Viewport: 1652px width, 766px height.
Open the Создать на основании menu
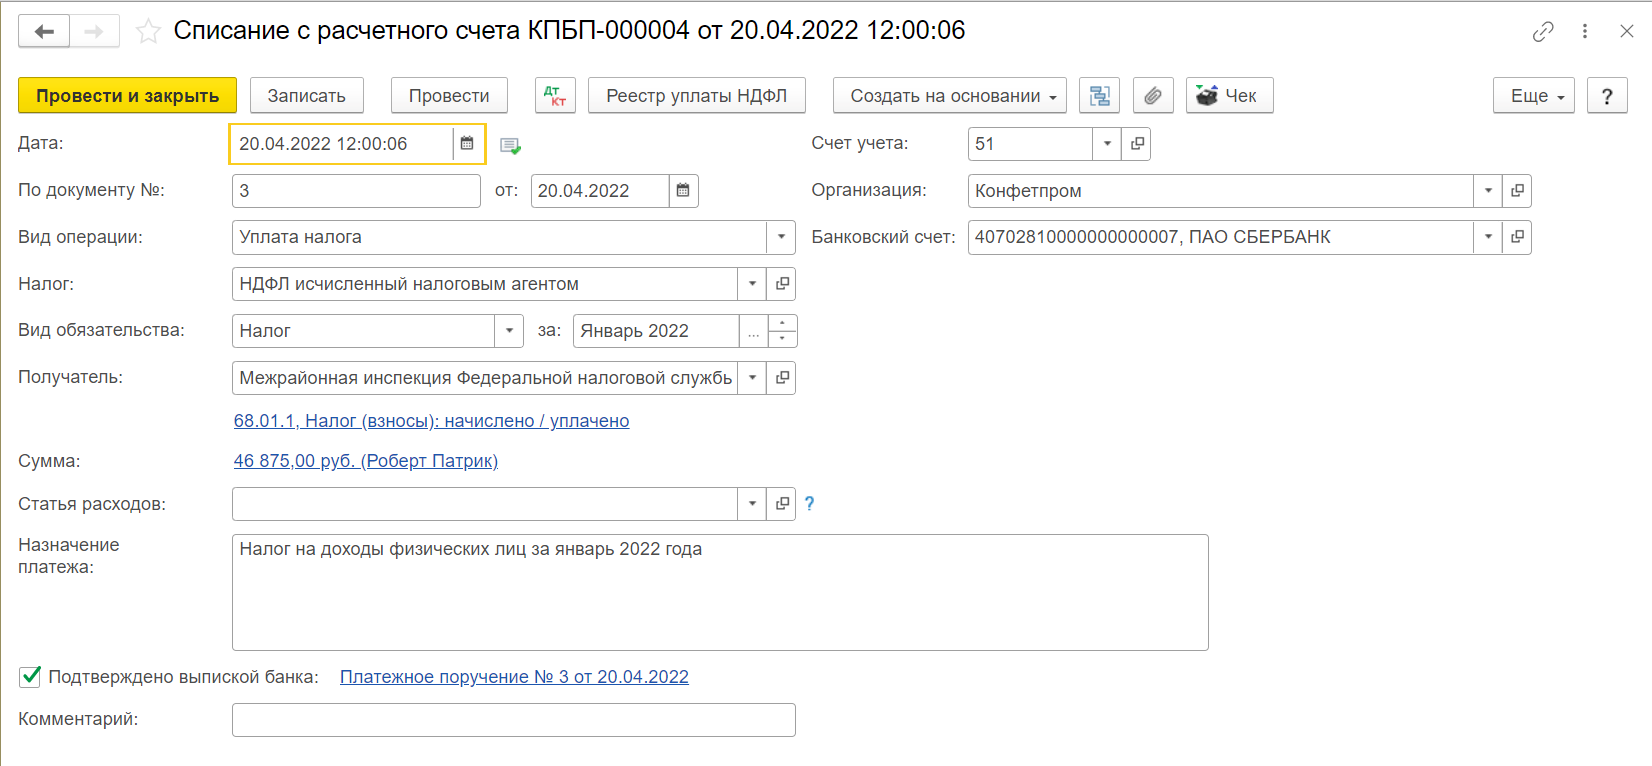[x=949, y=96]
